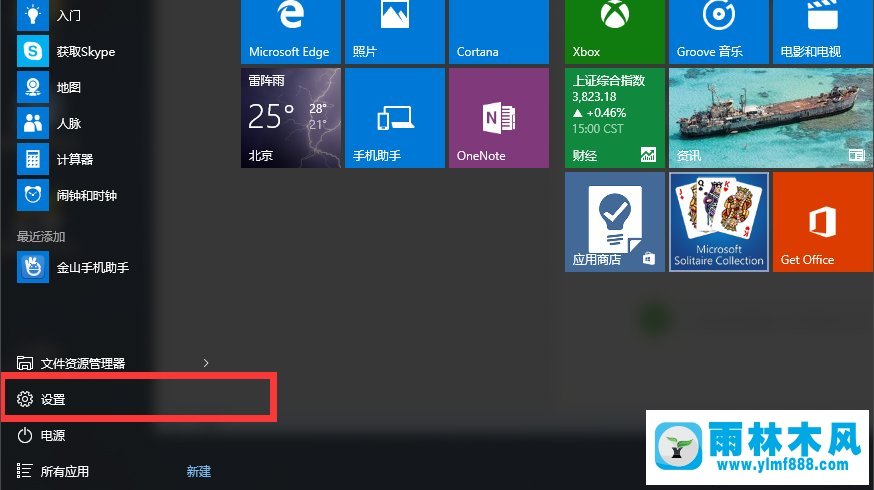
Task: Click the 人脉 text label
Action: pyautogui.click(x=69, y=124)
